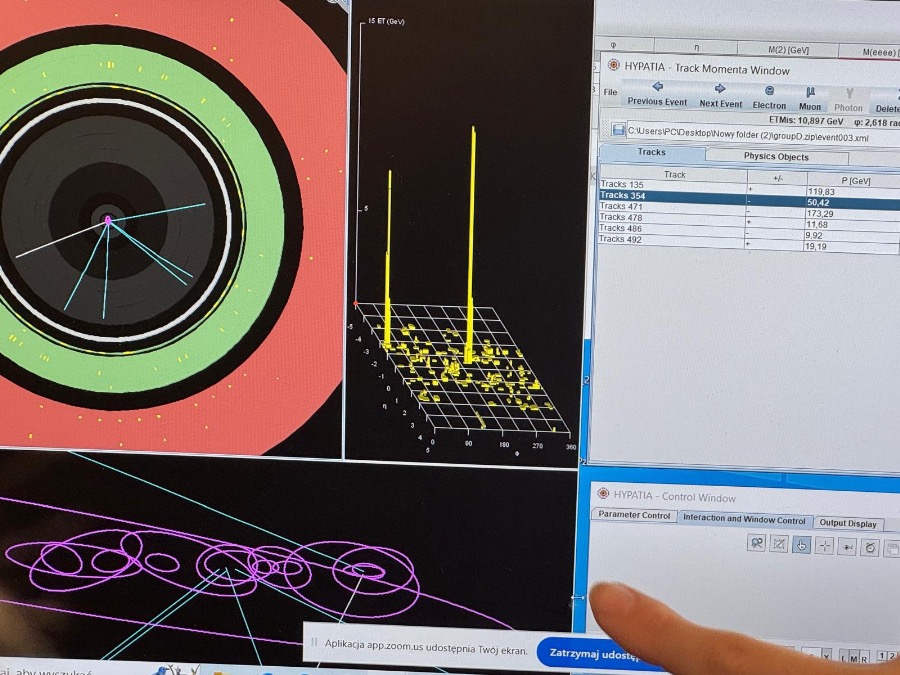
Task: Select the rubberband box tool
Action: (779, 544)
